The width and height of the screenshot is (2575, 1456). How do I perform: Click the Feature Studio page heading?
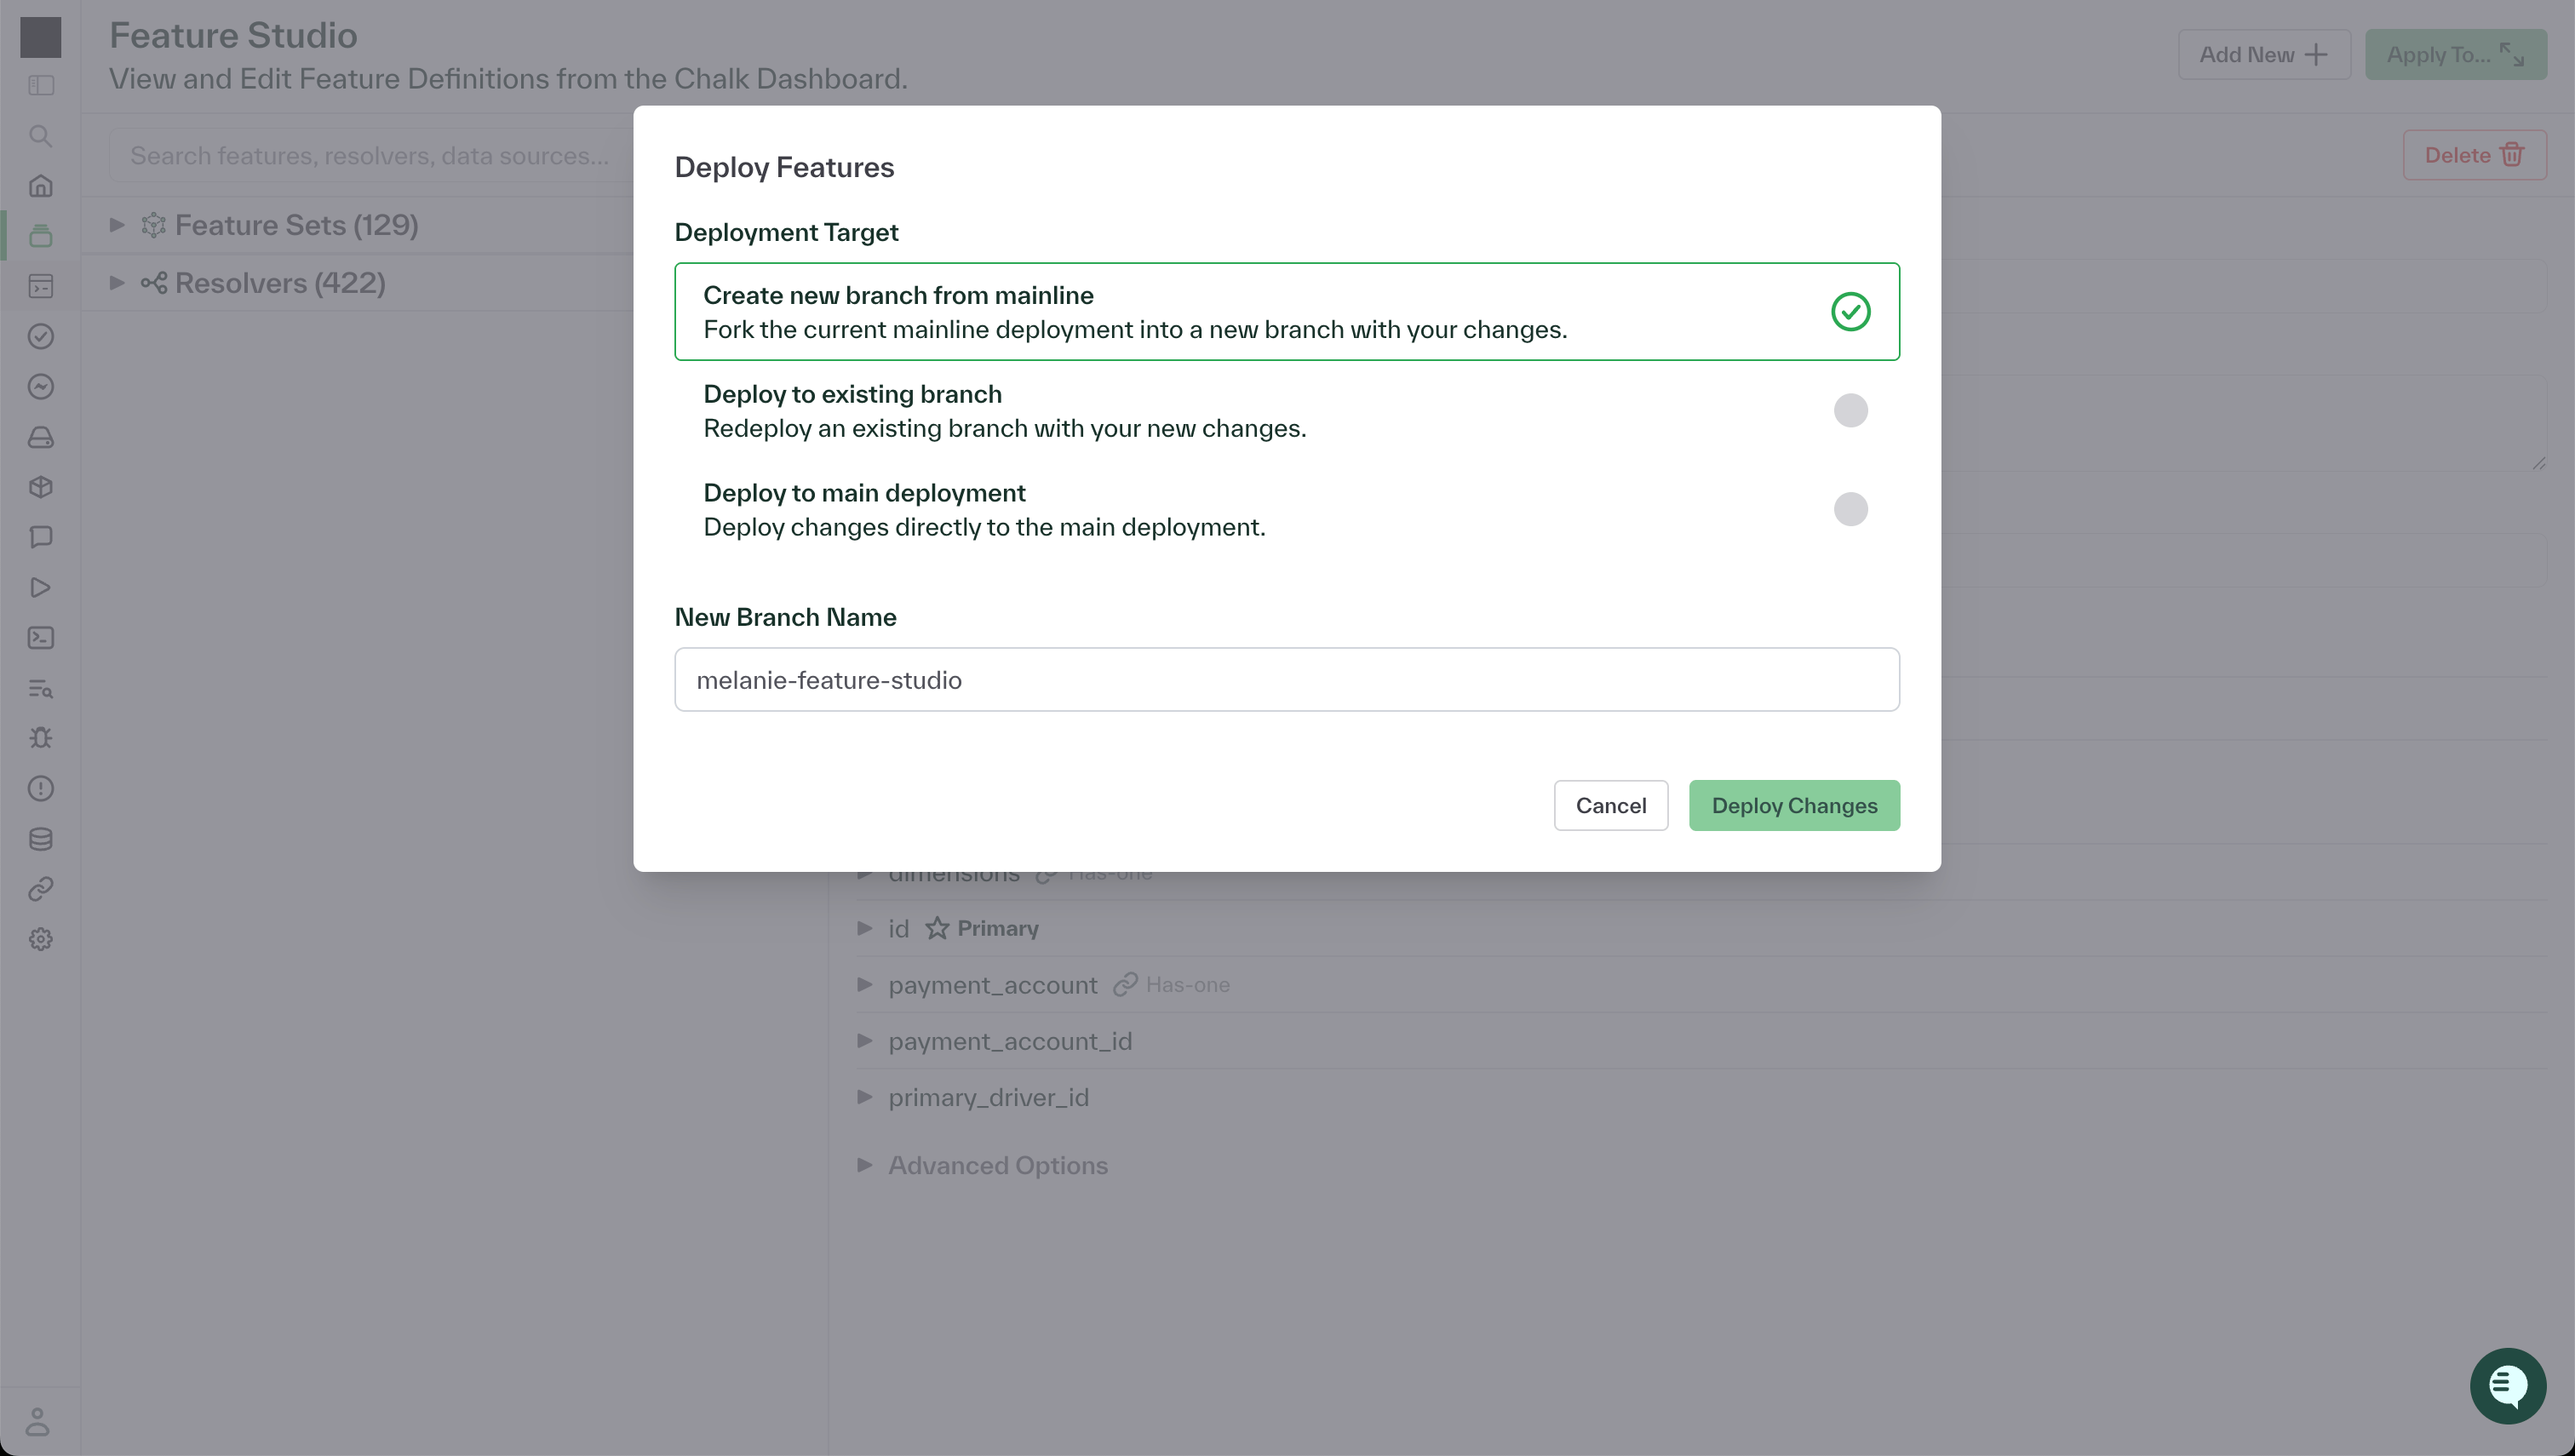[x=233, y=36]
